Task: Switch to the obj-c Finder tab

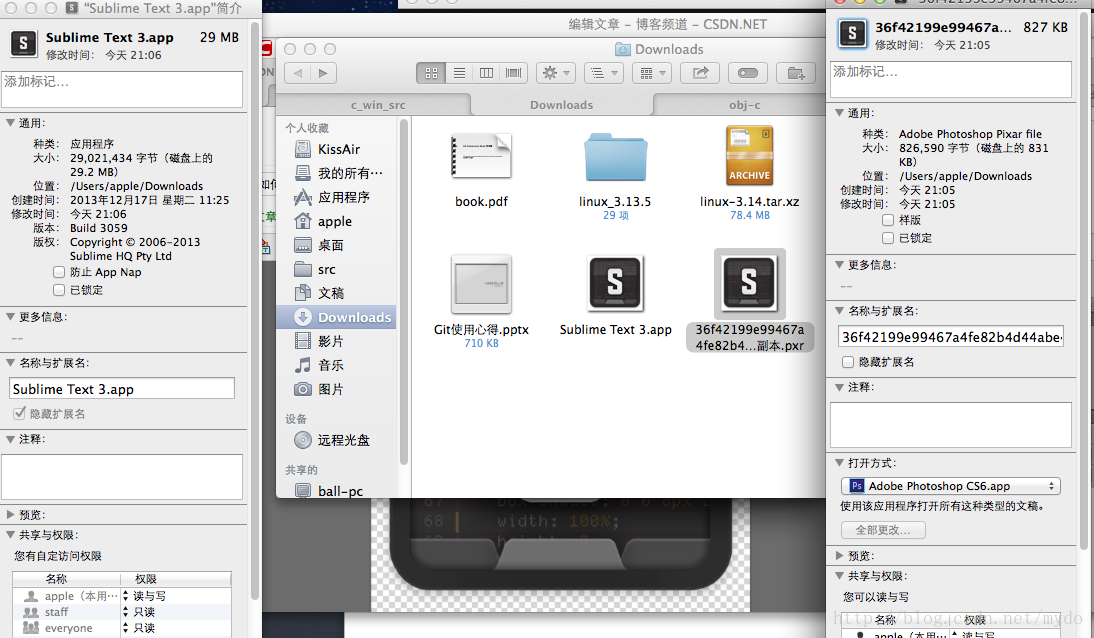Action: coord(744,105)
